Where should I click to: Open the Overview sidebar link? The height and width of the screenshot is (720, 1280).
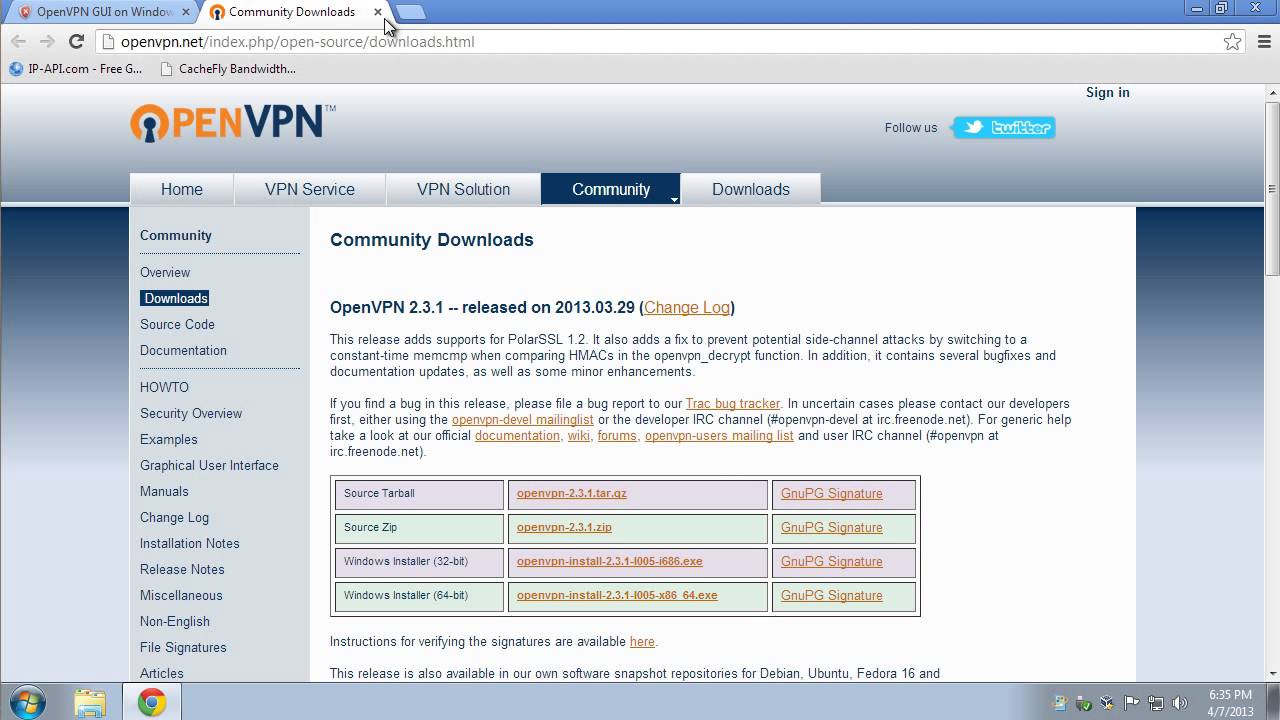pyautogui.click(x=165, y=272)
